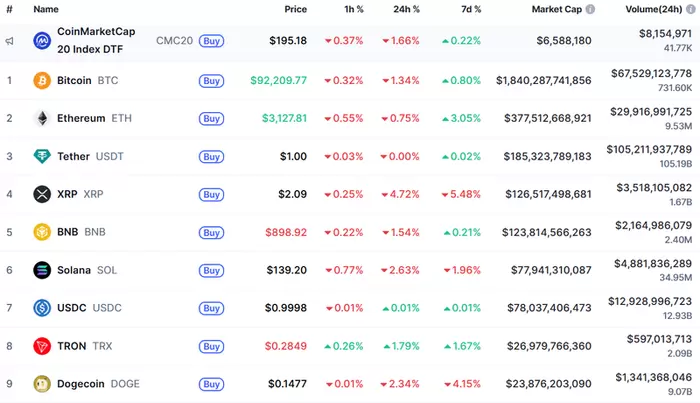700x403 pixels.
Task: Sort by 7d % column header
Action: click(469, 9)
